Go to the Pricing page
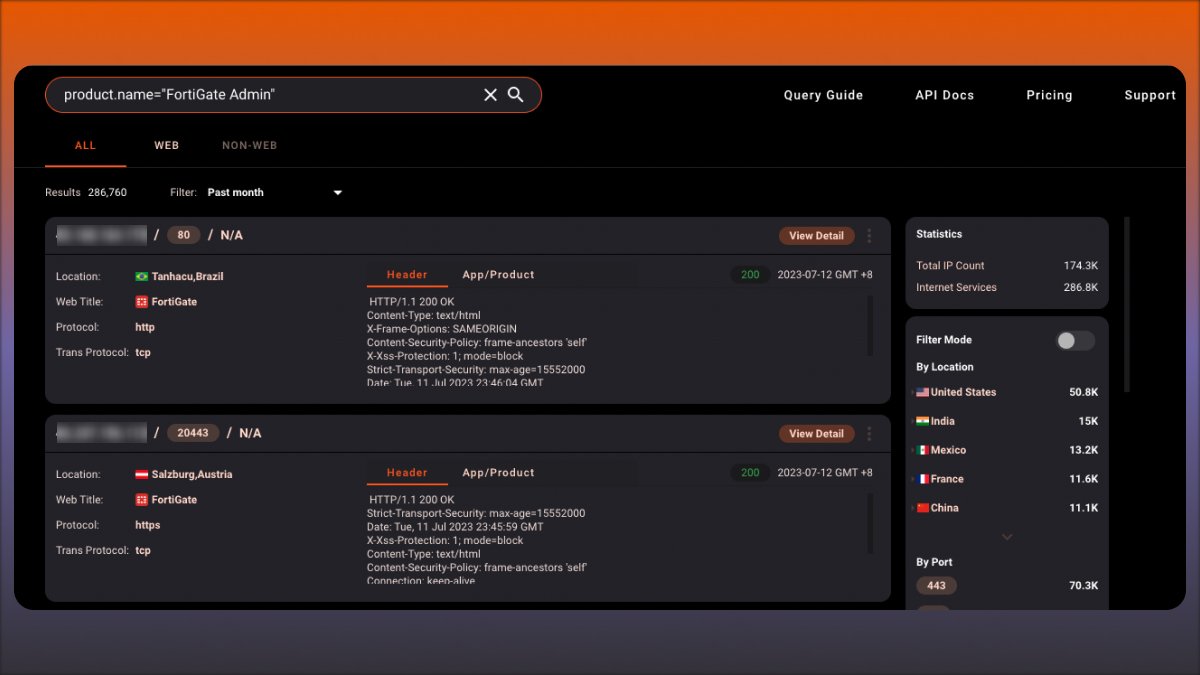Image resolution: width=1200 pixels, height=675 pixels. (1049, 96)
